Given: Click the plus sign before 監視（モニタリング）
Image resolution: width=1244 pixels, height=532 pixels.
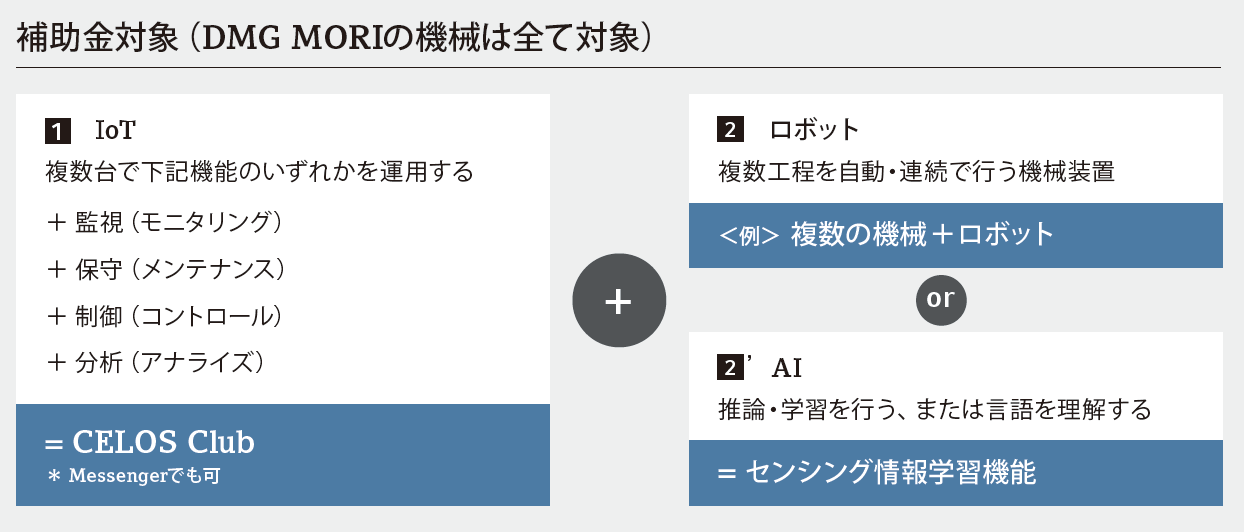Looking at the screenshot, I should [56, 222].
